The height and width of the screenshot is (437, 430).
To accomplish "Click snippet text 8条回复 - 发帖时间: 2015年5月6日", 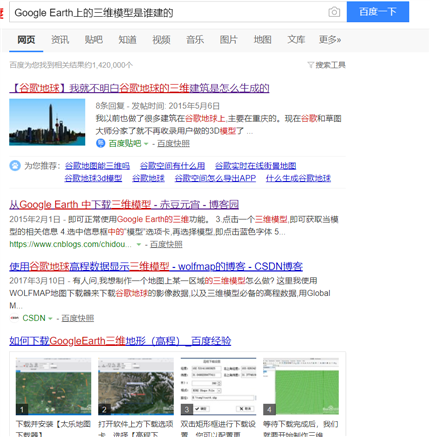I will tap(158, 106).
